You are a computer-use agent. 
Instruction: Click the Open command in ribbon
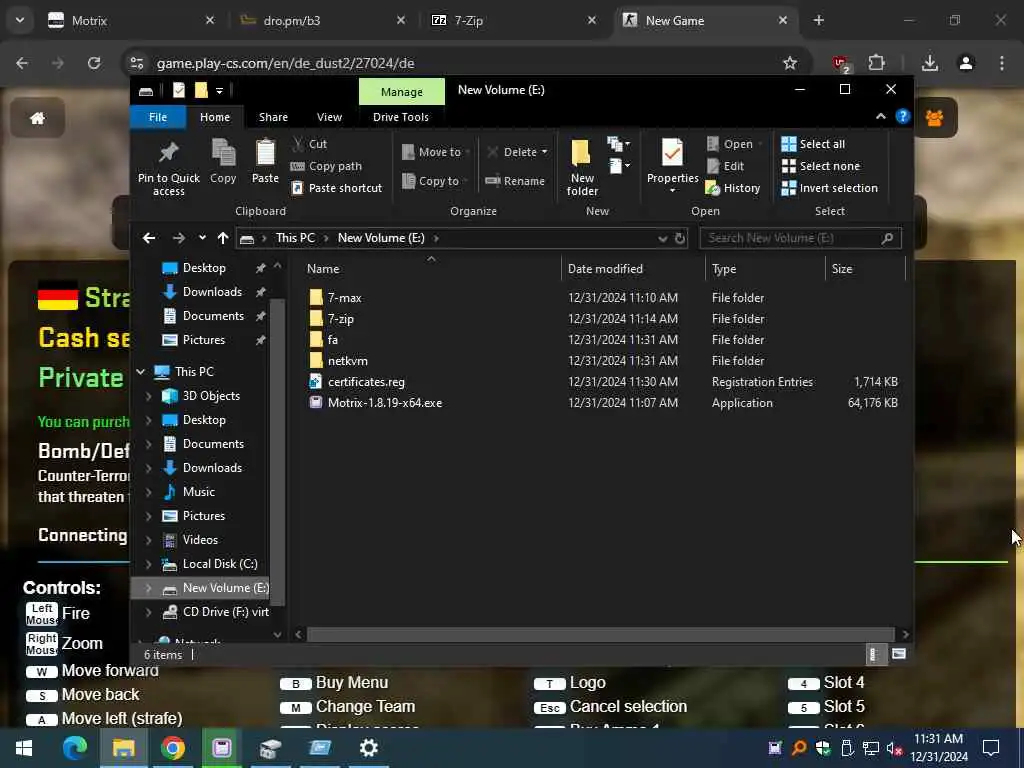click(x=730, y=144)
